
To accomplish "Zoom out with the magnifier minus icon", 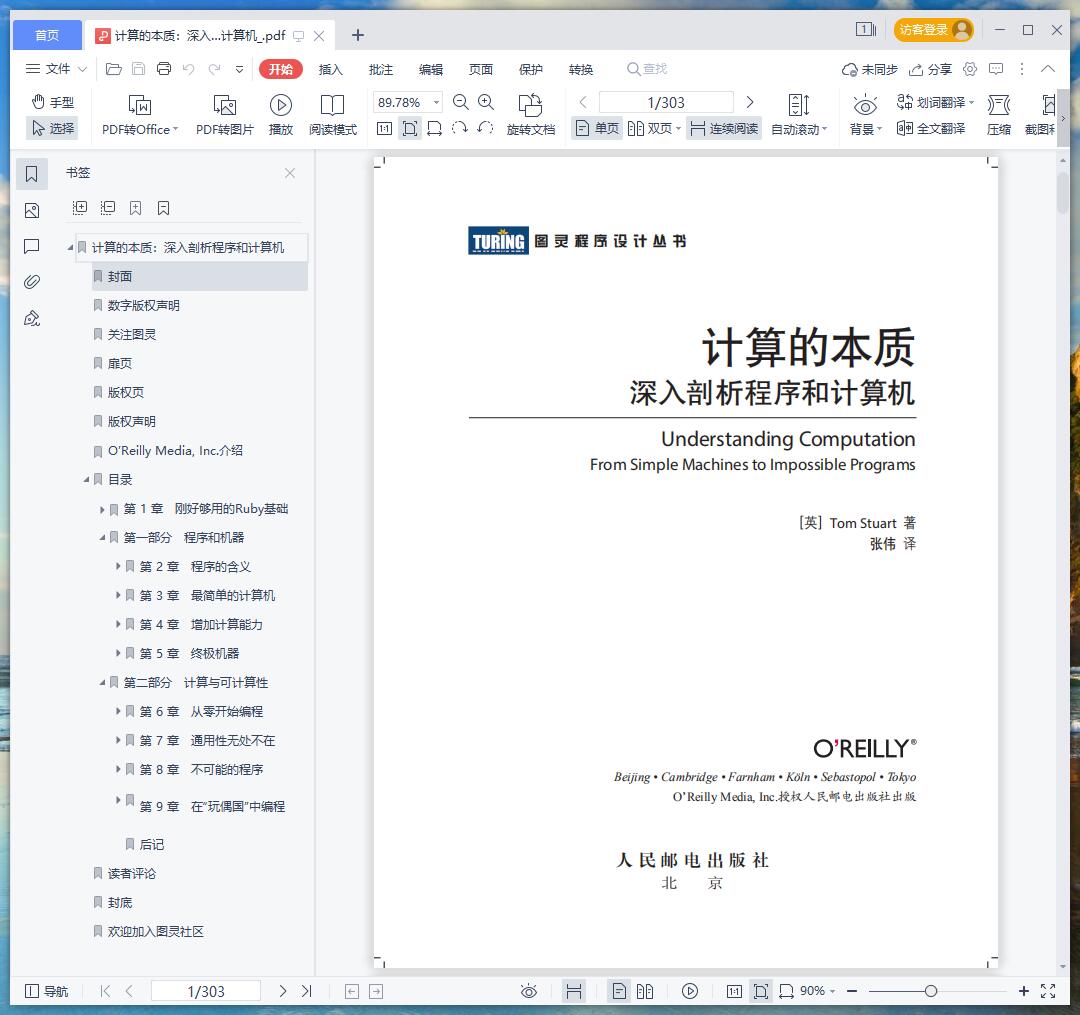I will tap(461, 103).
